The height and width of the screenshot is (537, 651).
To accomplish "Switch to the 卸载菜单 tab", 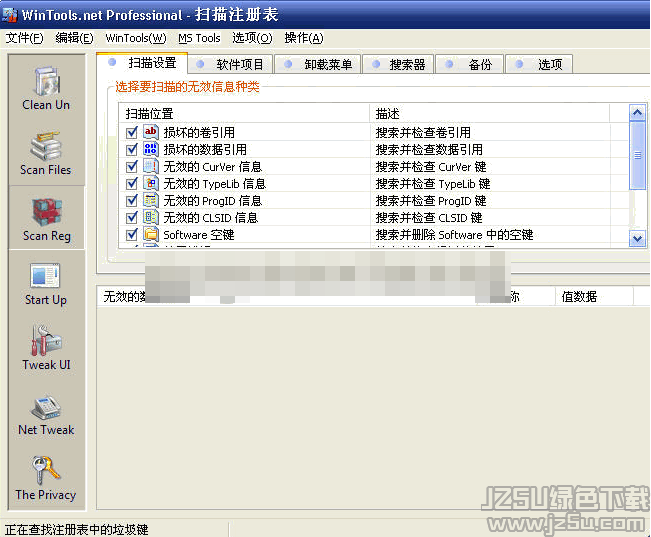I will coord(318,64).
